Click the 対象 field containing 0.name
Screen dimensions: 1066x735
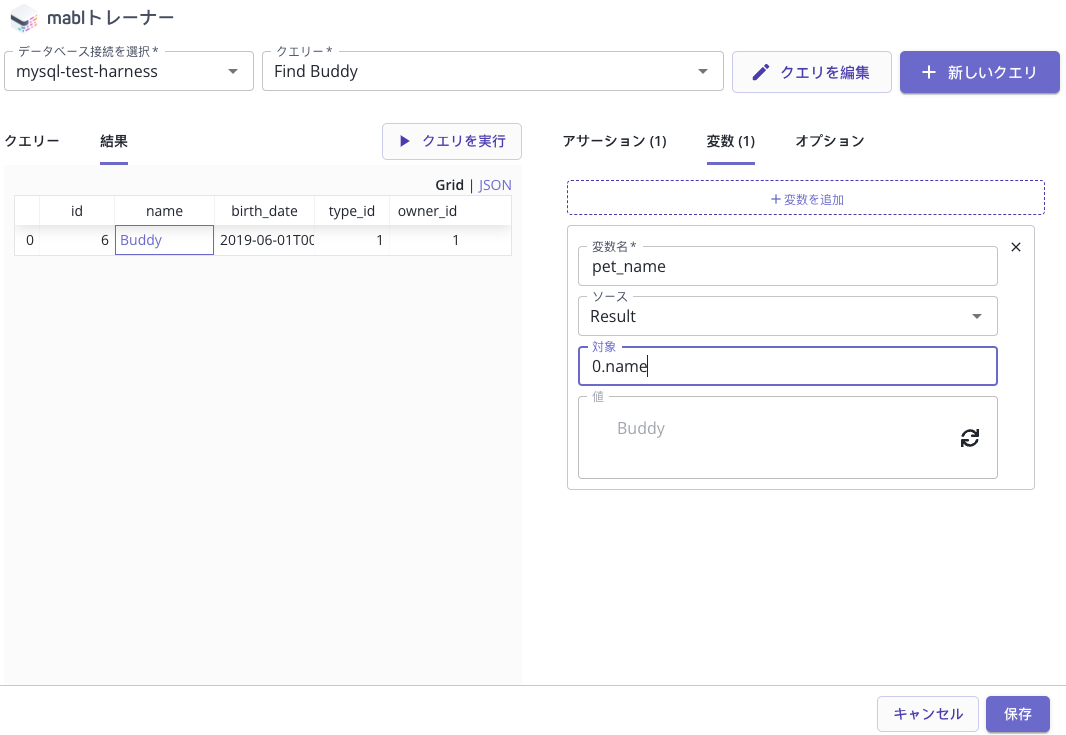(787, 366)
